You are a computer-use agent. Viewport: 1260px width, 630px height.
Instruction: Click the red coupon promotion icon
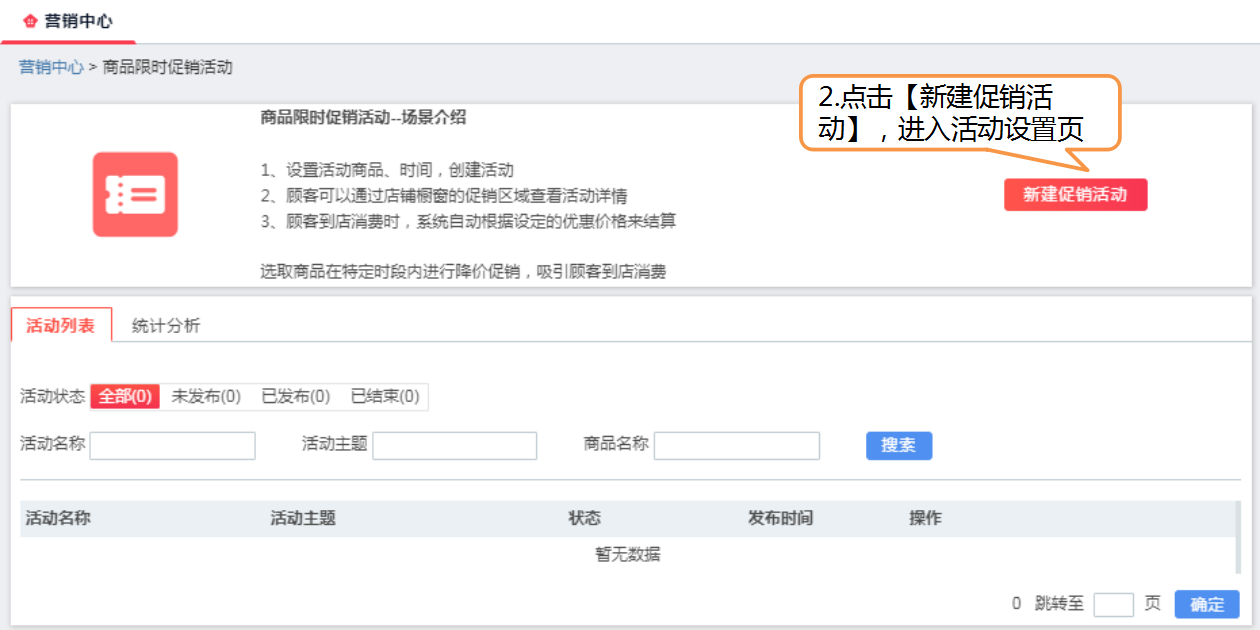click(135, 194)
